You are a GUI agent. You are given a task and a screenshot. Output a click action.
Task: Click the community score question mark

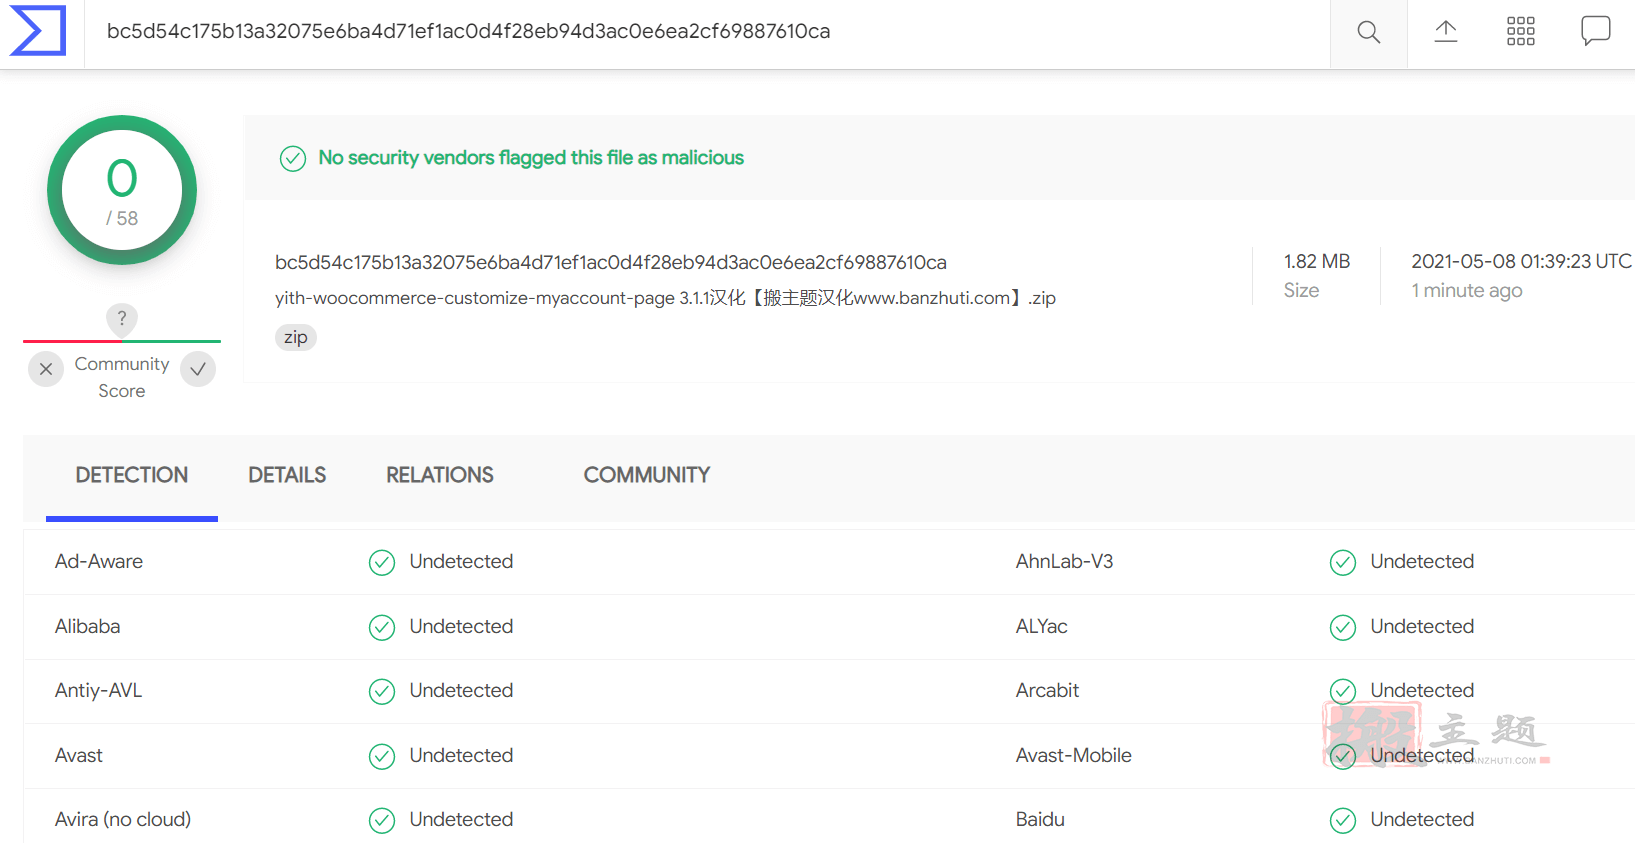(x=122, y=318)
